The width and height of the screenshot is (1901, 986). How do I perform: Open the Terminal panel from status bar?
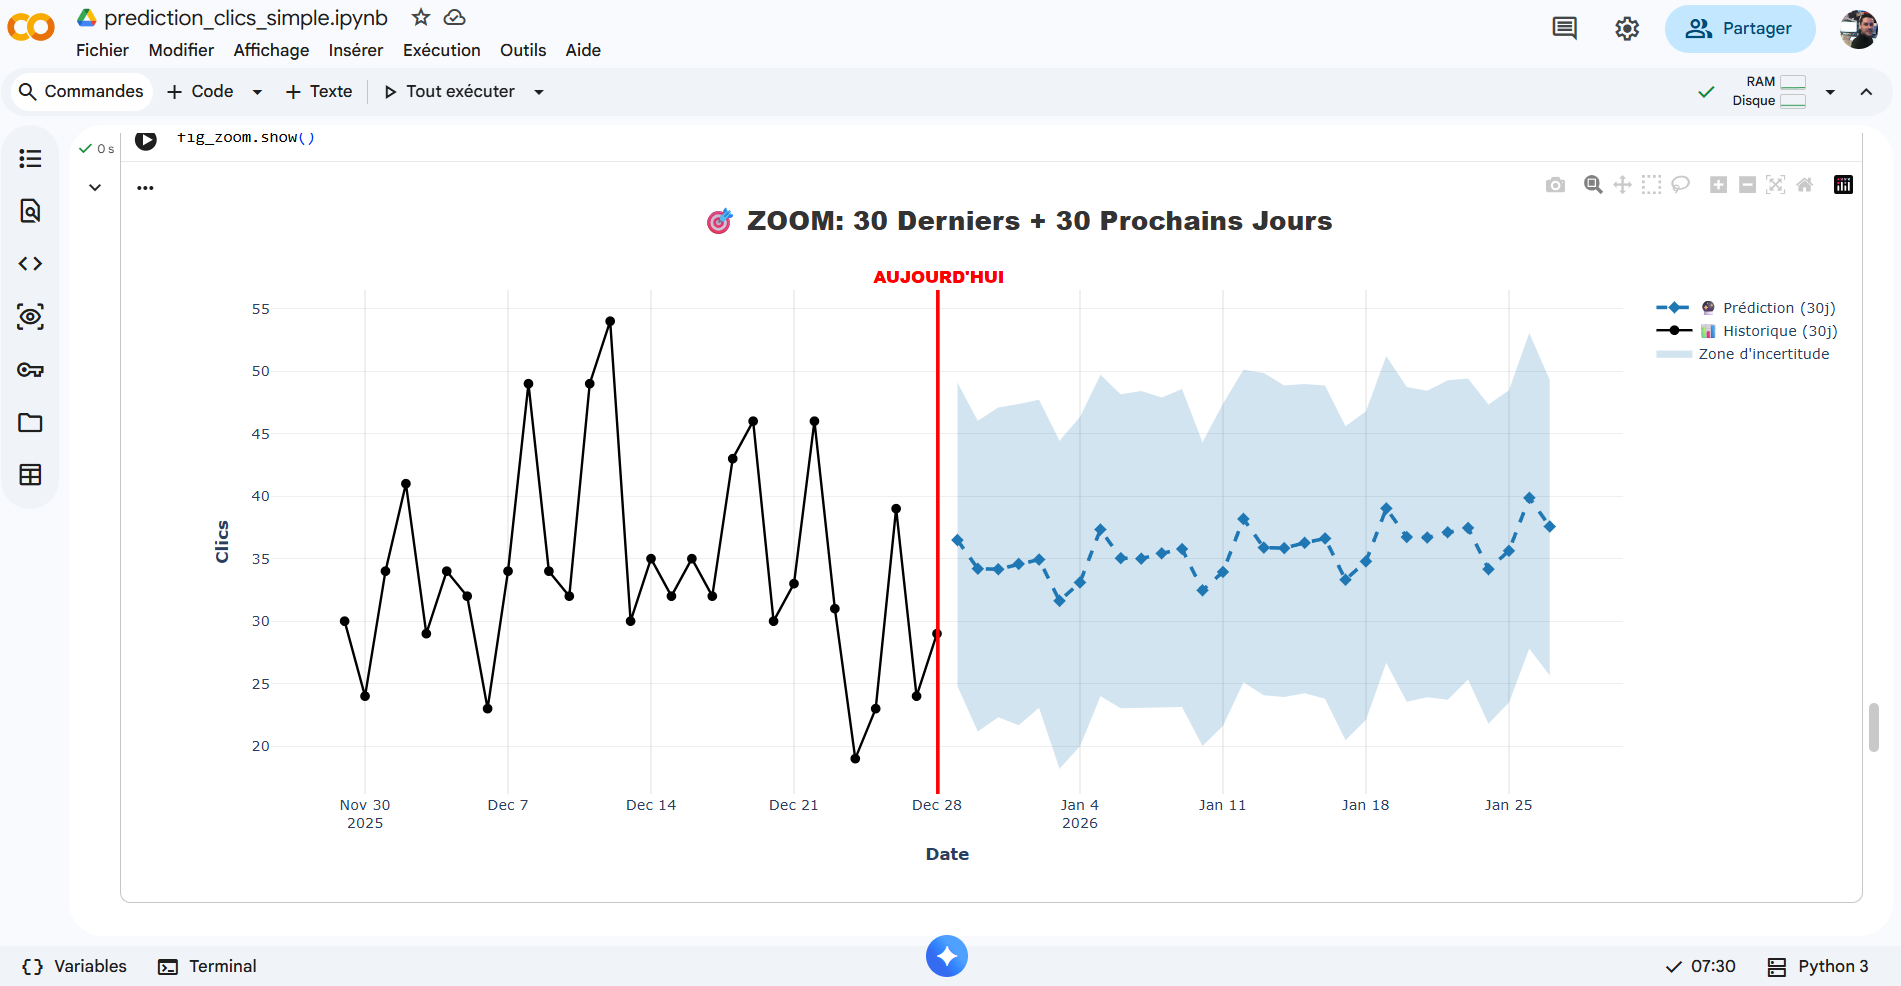click(207, 966)
